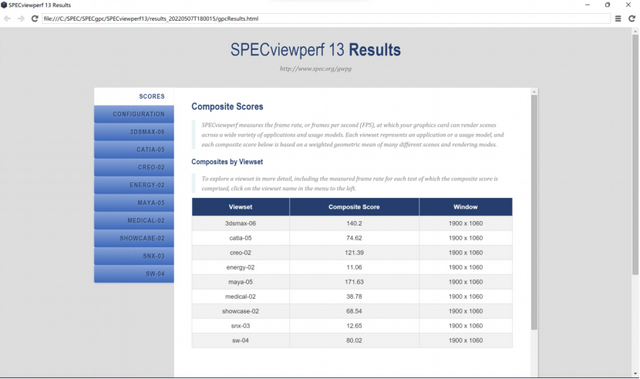The image size is (640, 379).
Task: Click the maya-05 table cell
Action: point(240,282)
